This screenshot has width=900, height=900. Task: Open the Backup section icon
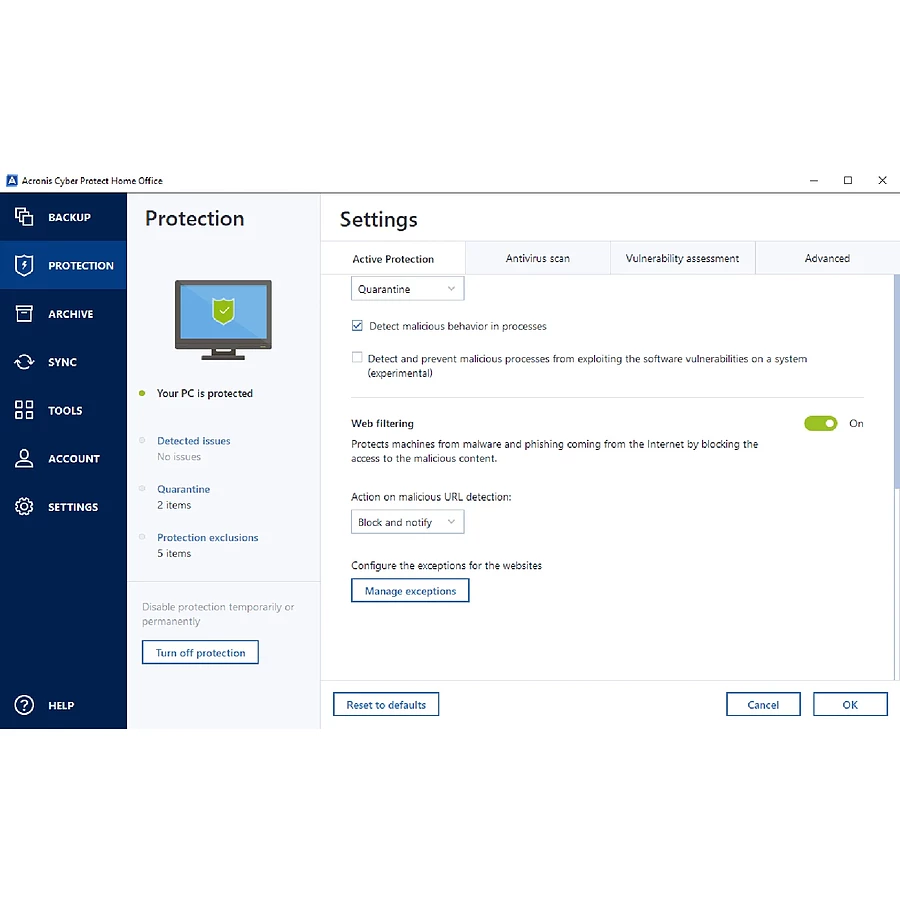(24, 217)
